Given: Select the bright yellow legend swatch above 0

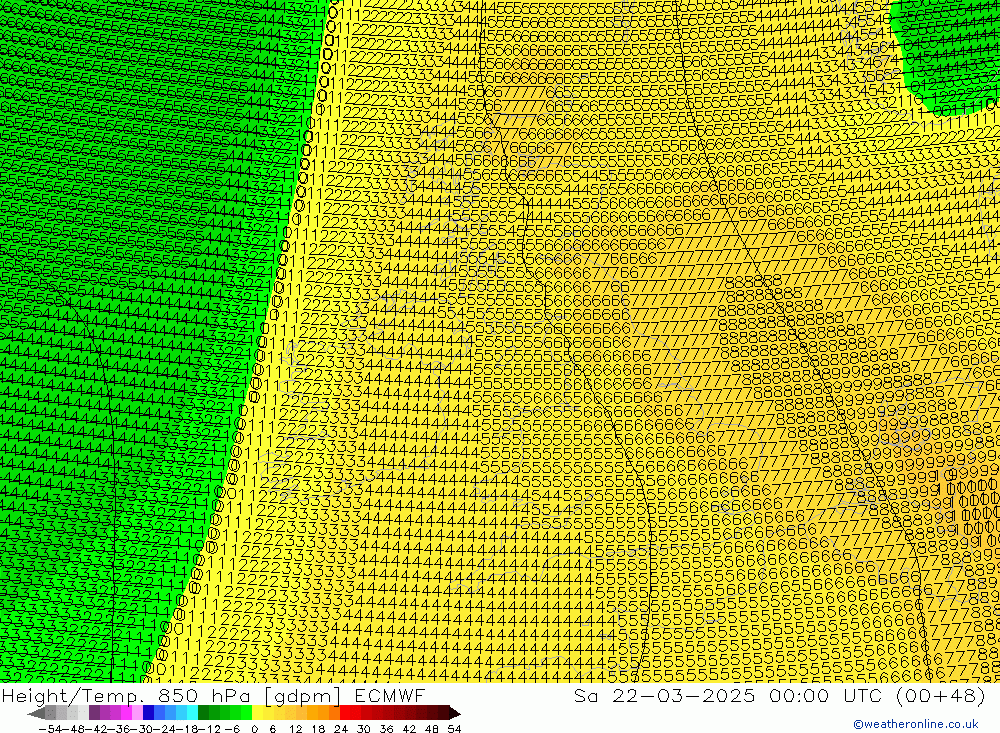Looking at the screenshot, I should tap(257, 713).
